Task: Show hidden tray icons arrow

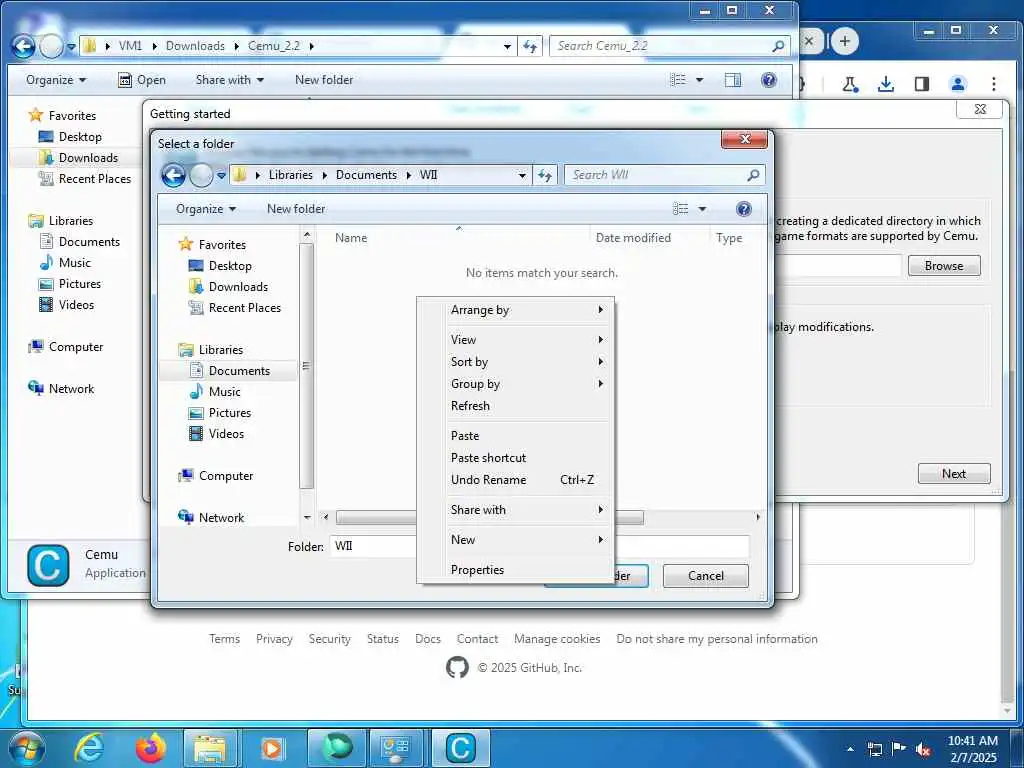Action: [850, 749]
